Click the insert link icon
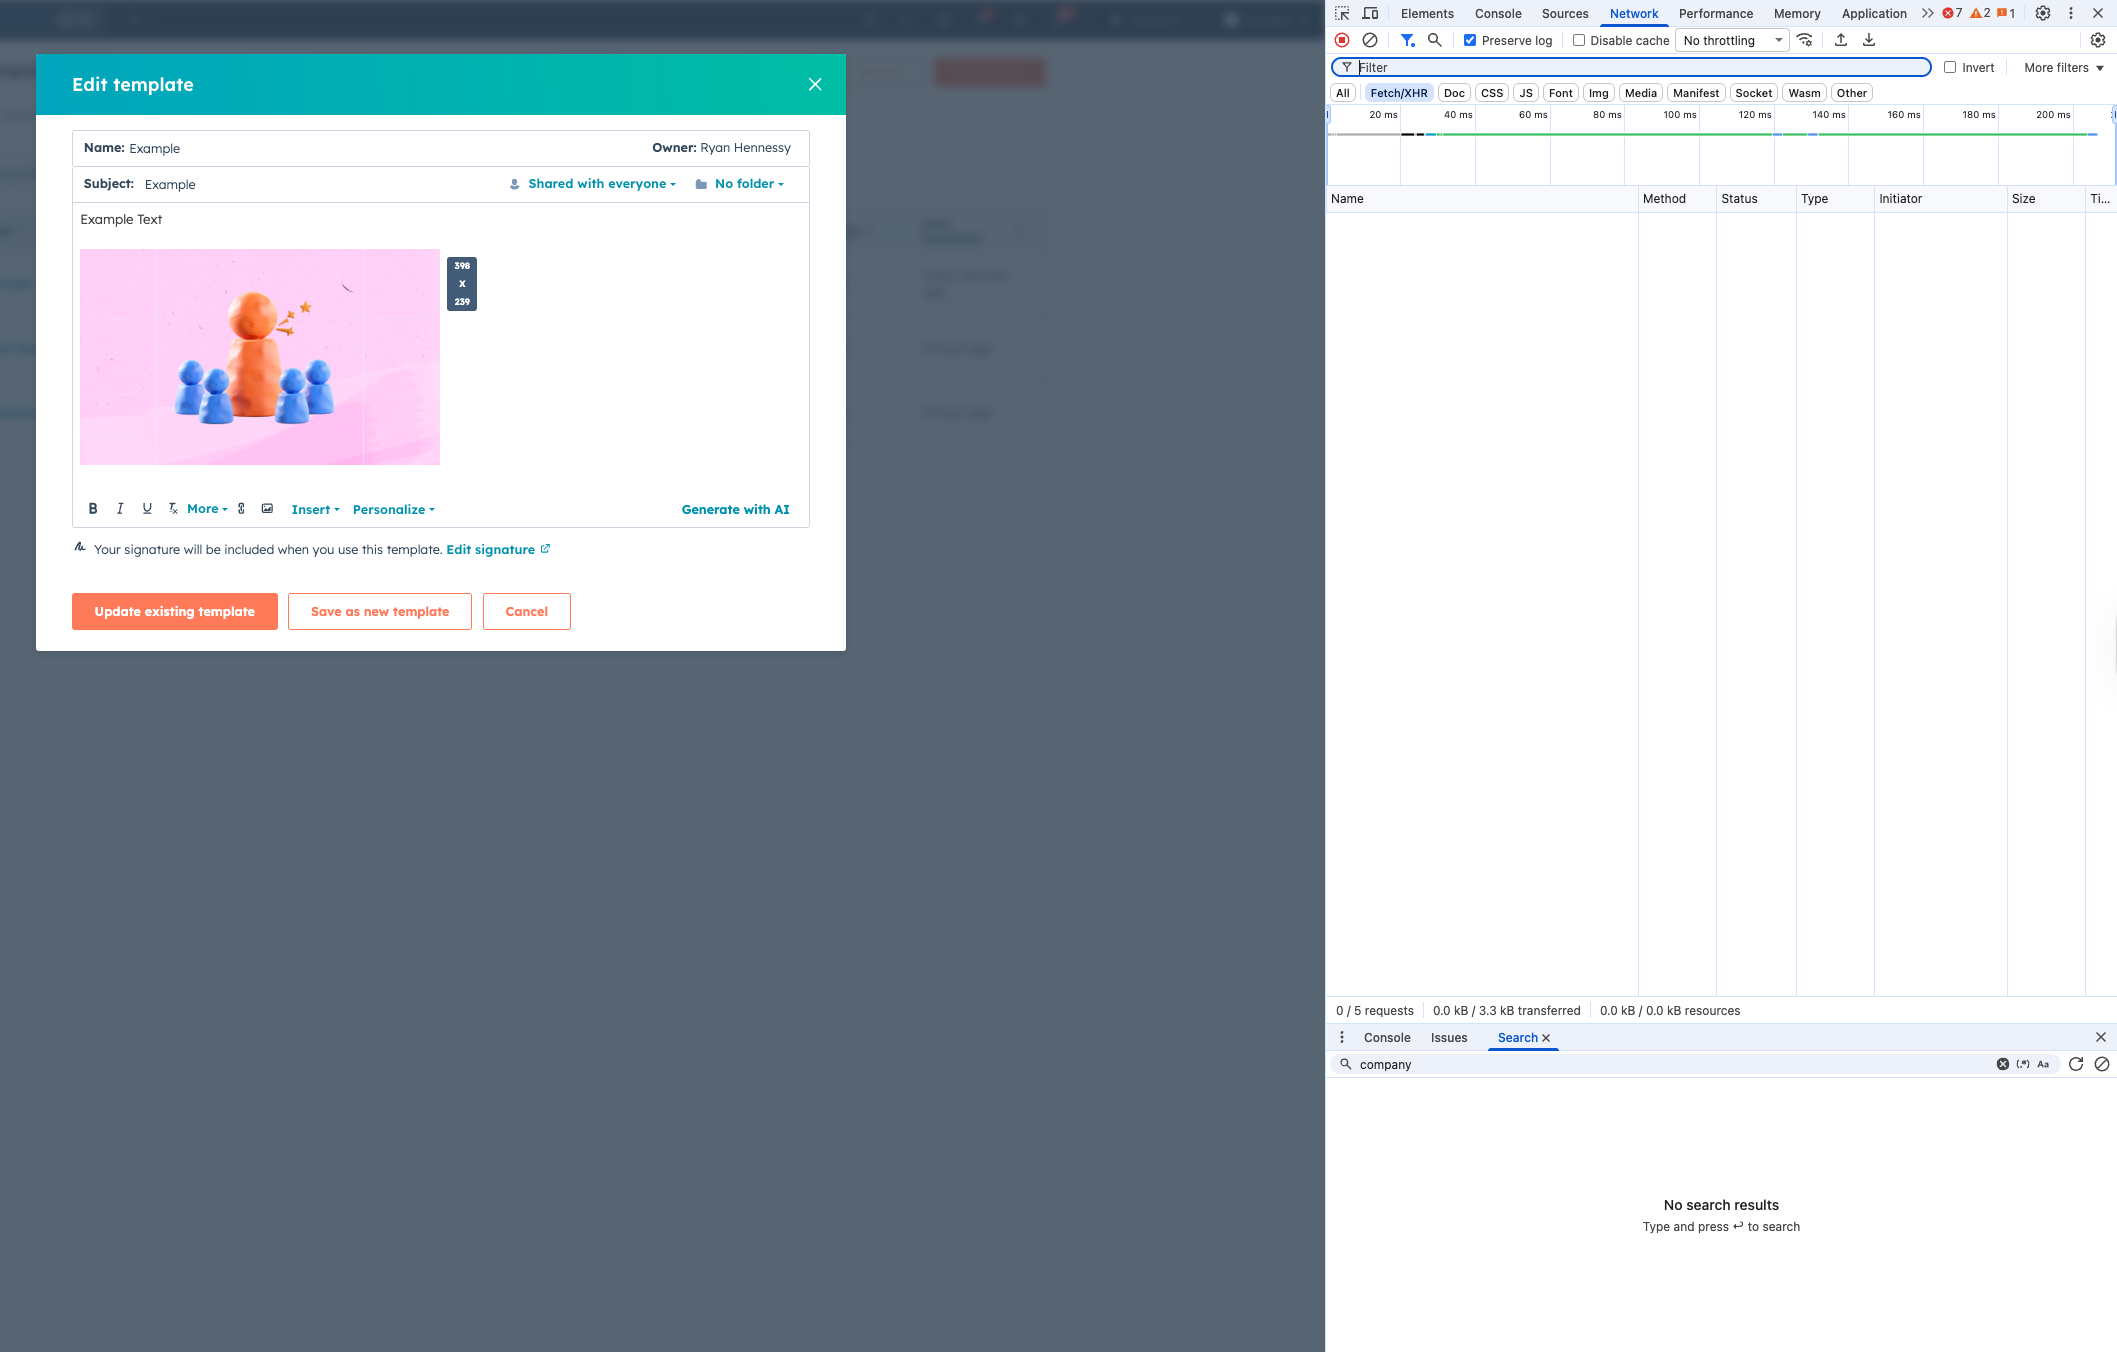2117x1352 pixels. [241, 509]
